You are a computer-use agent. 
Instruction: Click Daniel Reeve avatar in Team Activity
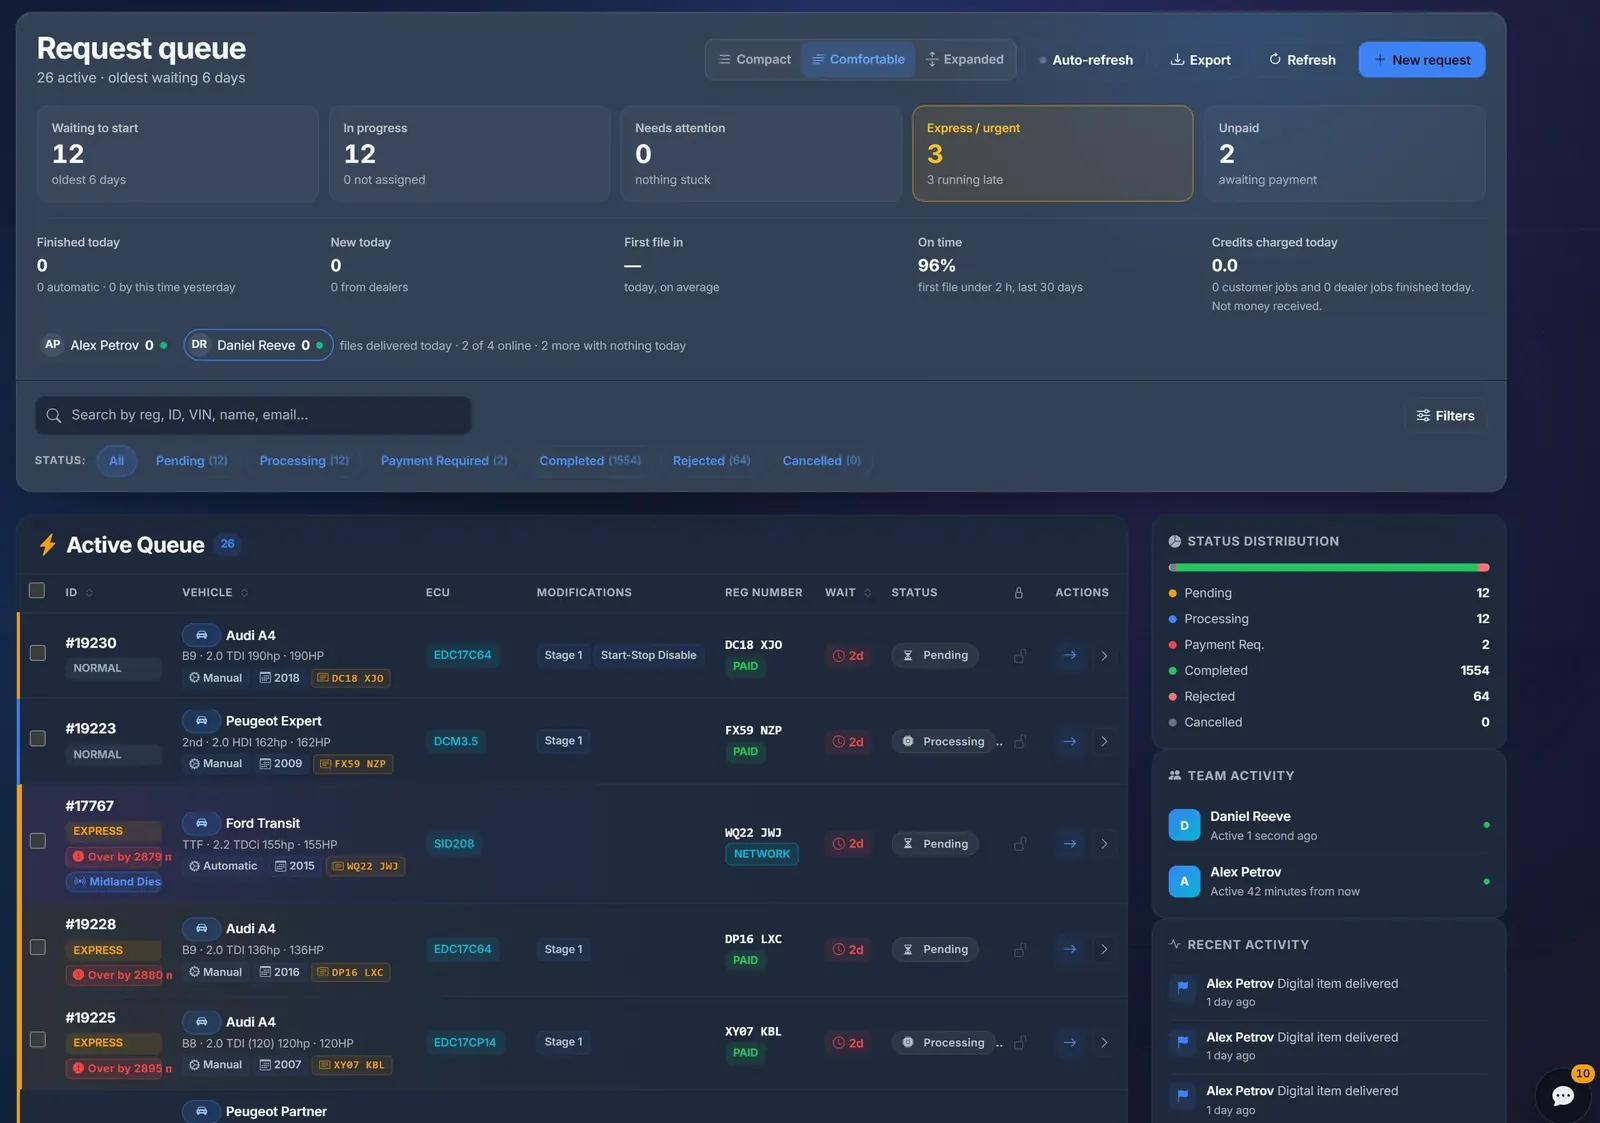1184,825
